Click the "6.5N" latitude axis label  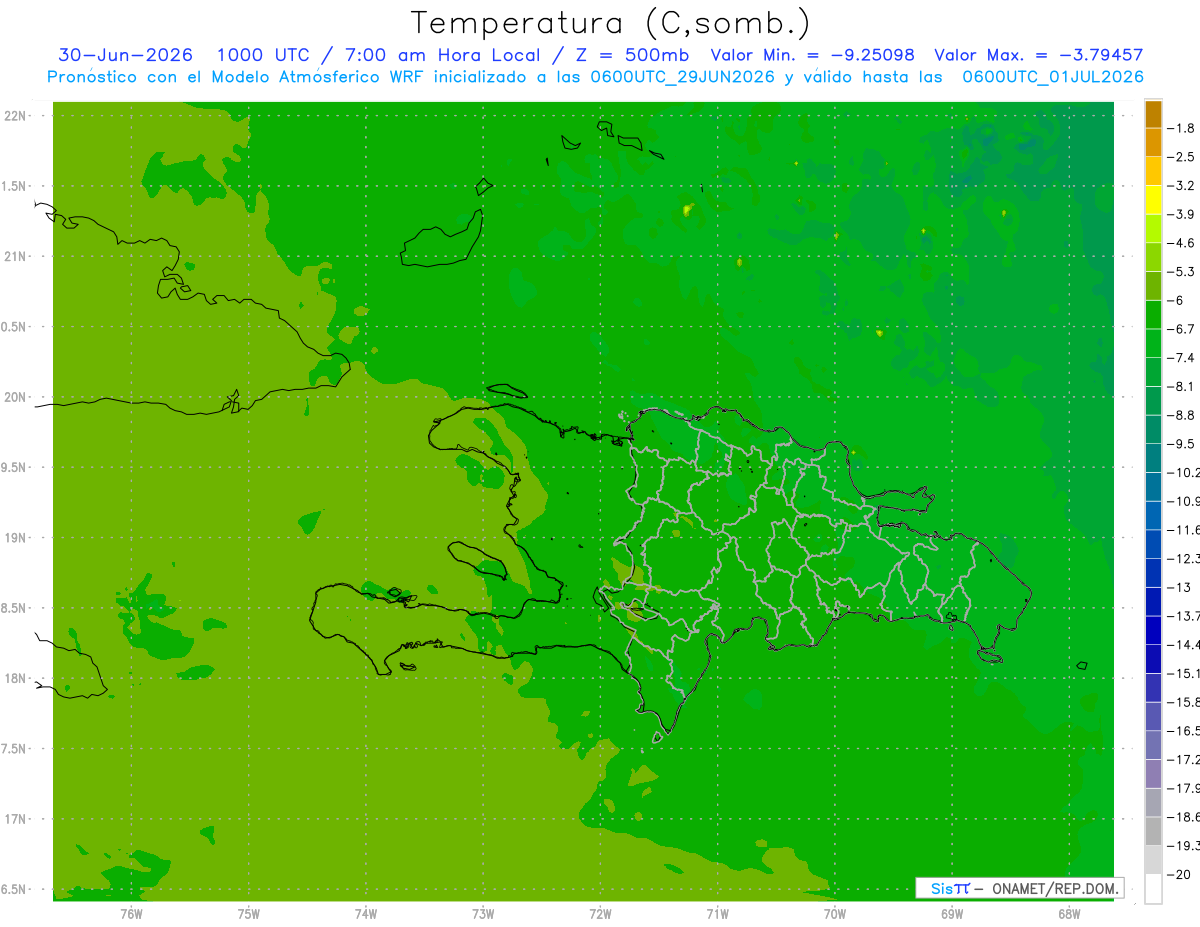(x=15, y=889)
